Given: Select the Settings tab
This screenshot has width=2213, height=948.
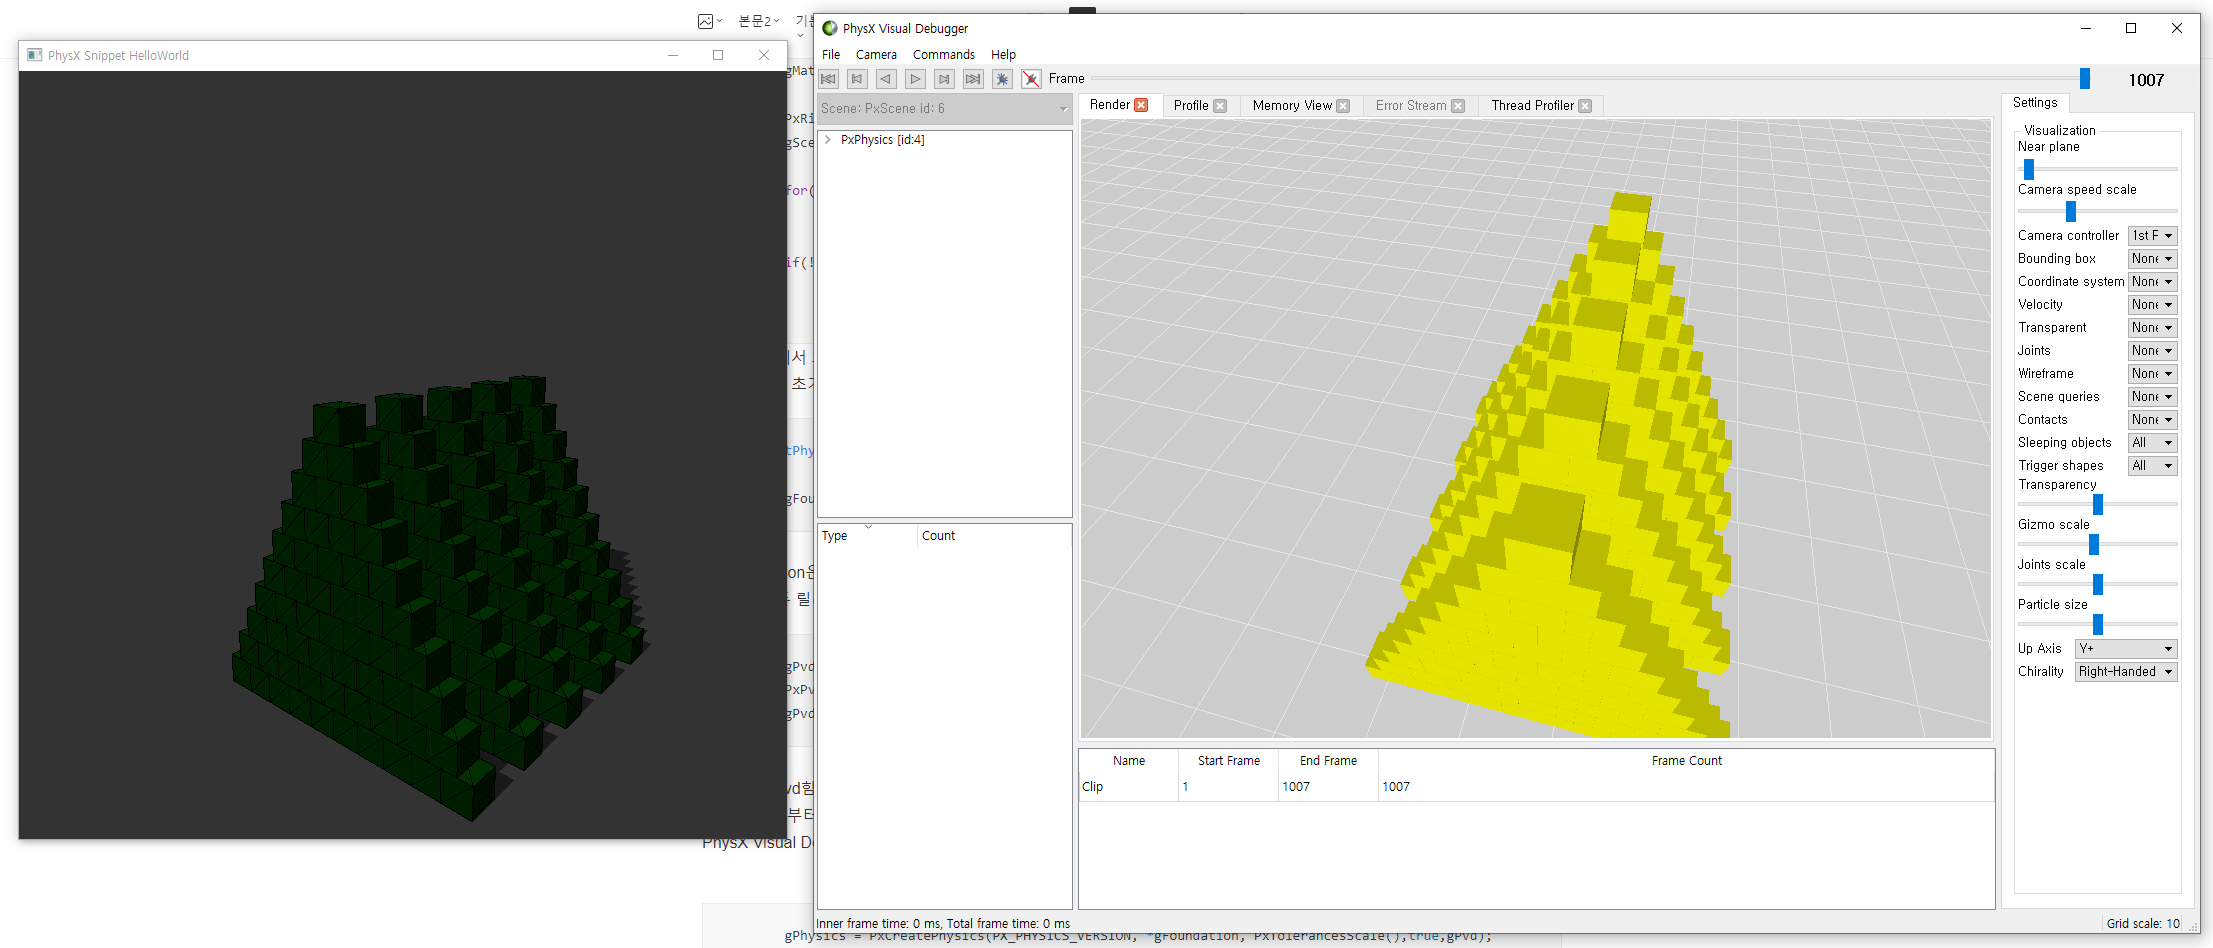Looking at the screenshot, I should click(2035, 103).
